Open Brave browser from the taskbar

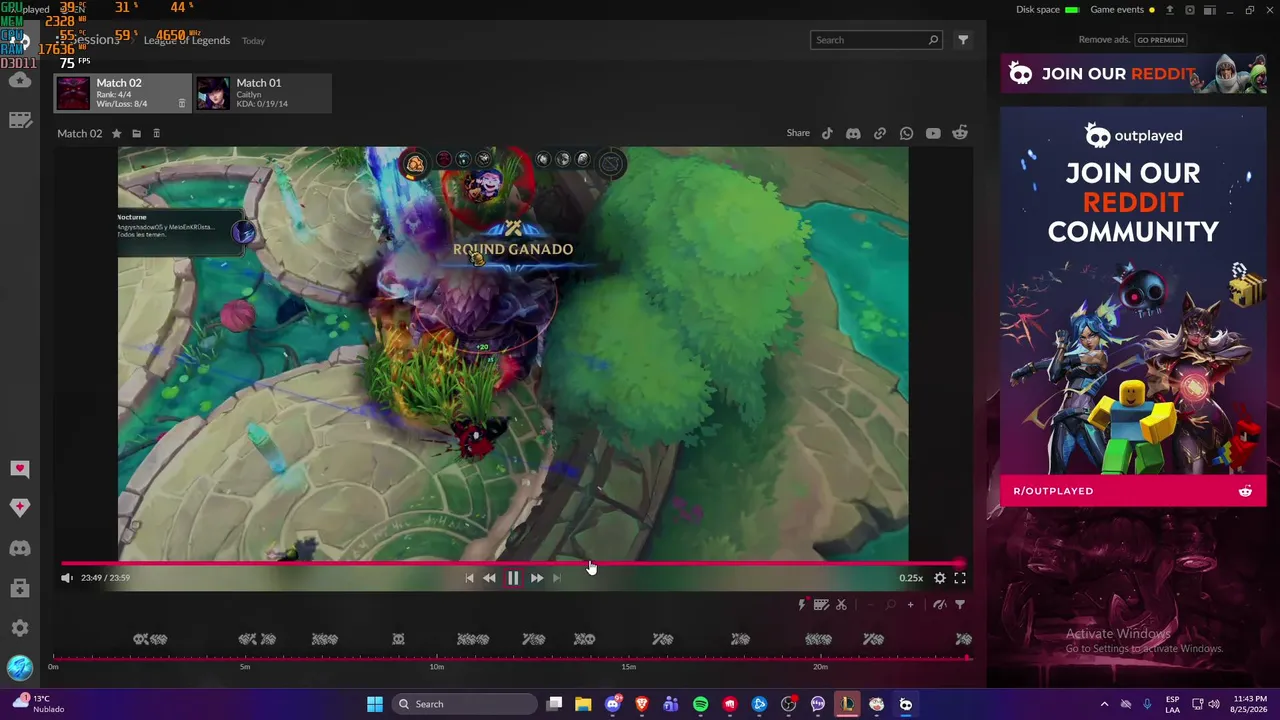(x=642, y=704)
